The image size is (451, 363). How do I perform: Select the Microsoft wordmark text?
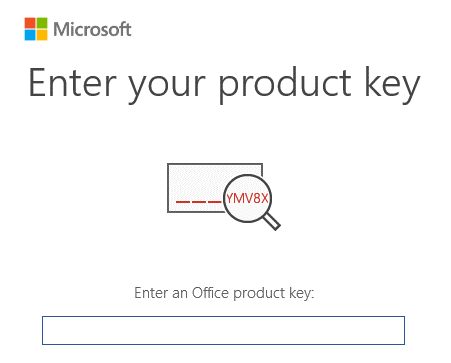92,29
